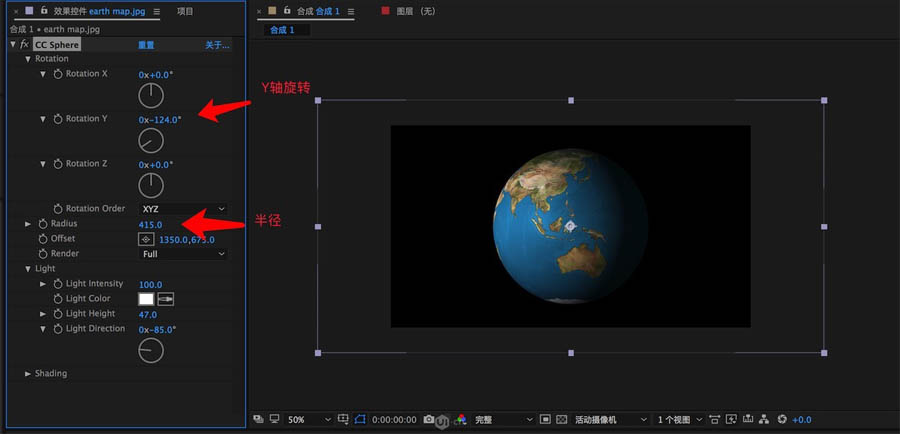Click the Light Color eyedropper

tap(166, 299)
